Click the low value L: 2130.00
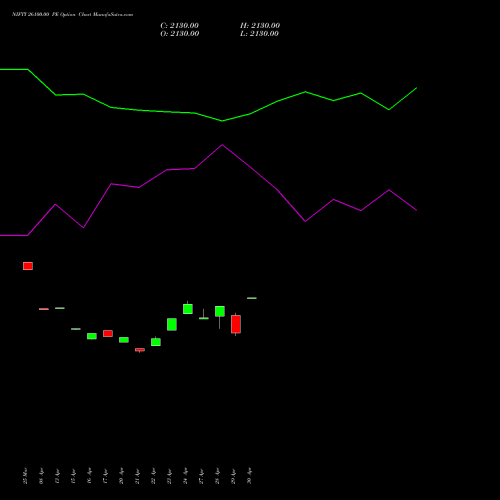Viewport: 500px width, 500px height. (259, 34)
